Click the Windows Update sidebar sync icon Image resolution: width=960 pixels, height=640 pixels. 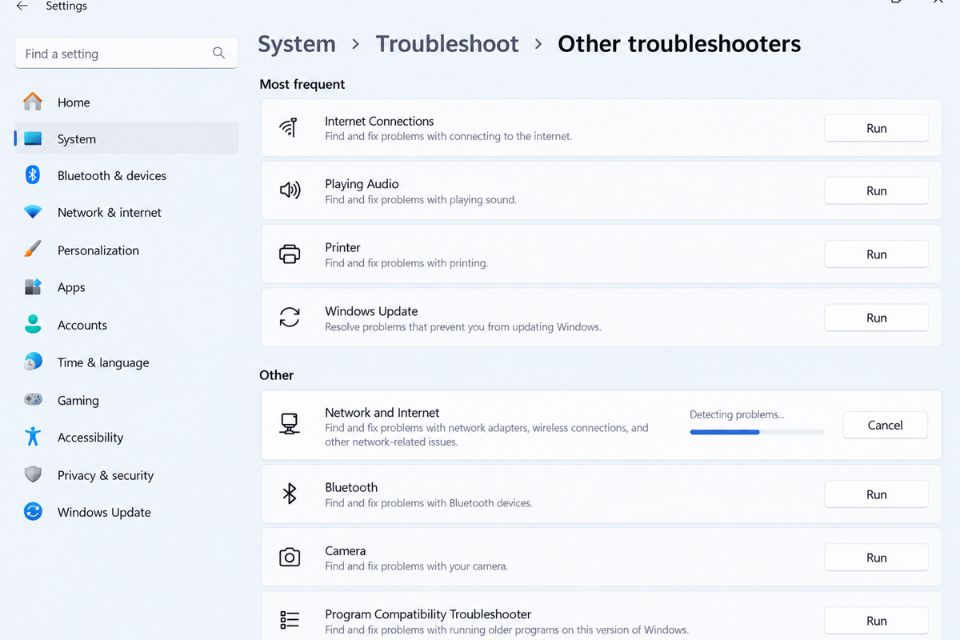[x=33, y=511]
